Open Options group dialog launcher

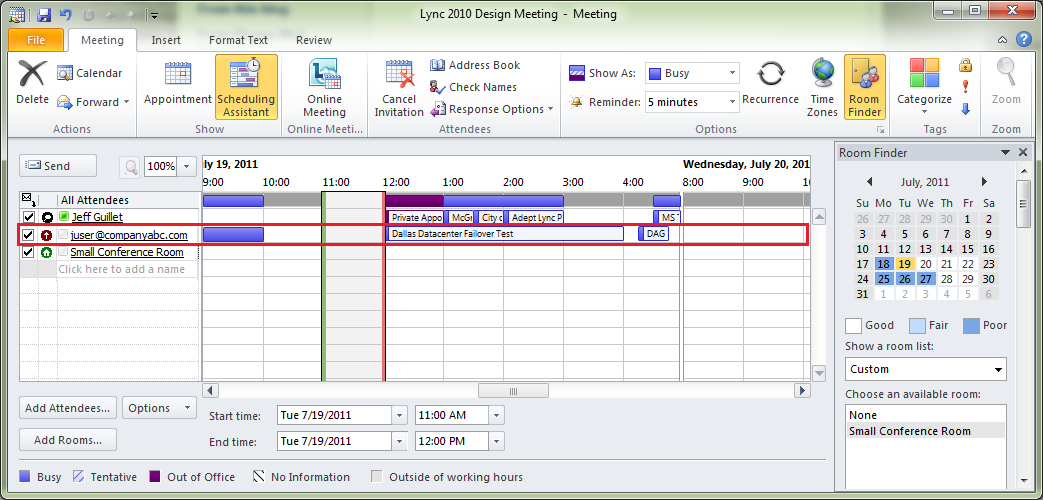pyautogui.click(x=880, y=130)
